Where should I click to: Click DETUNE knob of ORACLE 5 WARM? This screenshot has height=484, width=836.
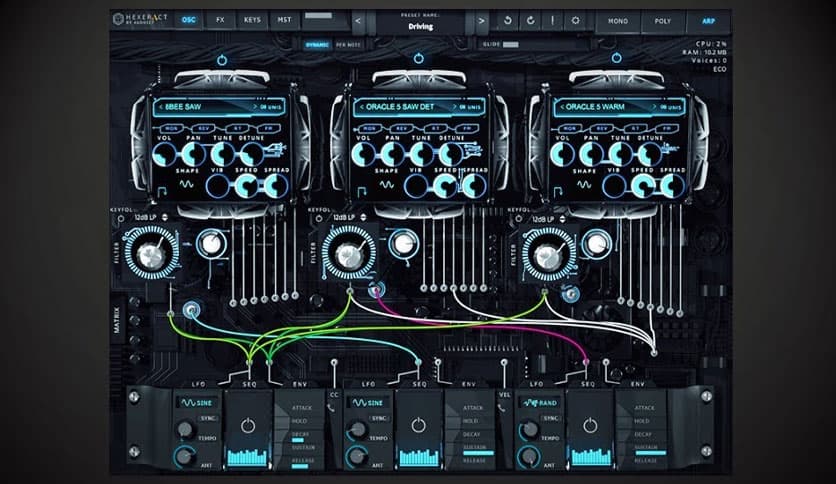click(650, 155)
